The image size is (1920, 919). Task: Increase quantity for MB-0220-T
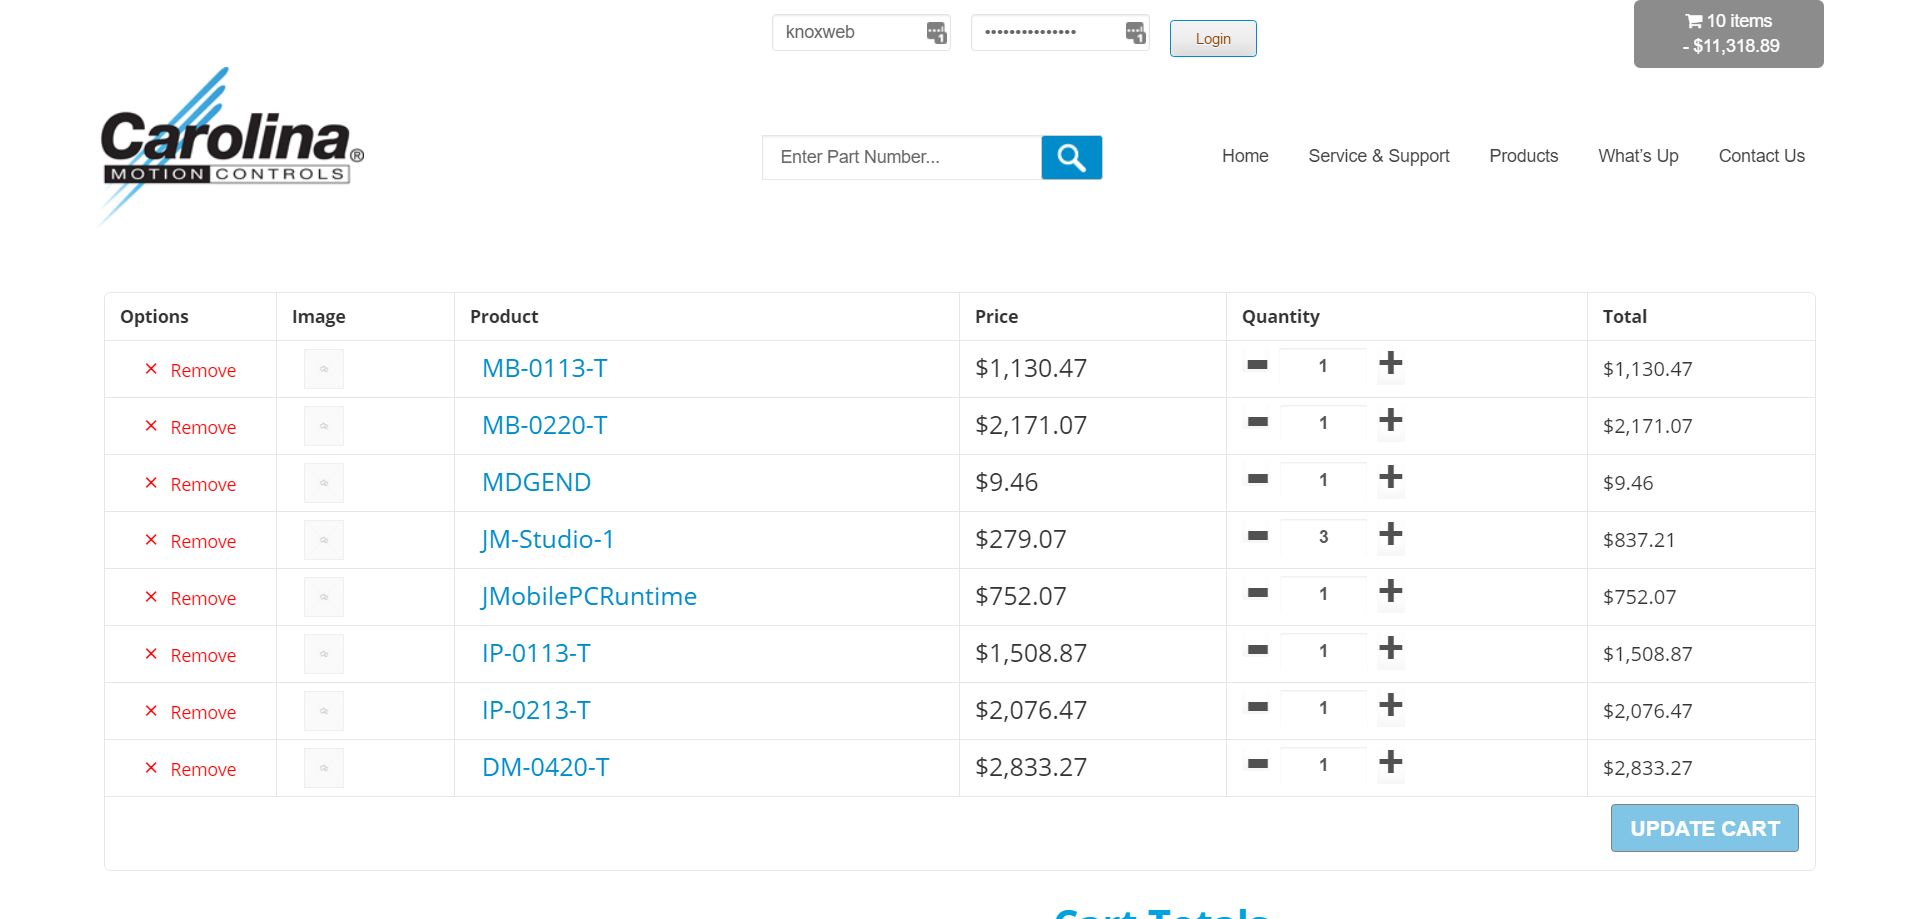point(1391,421)
